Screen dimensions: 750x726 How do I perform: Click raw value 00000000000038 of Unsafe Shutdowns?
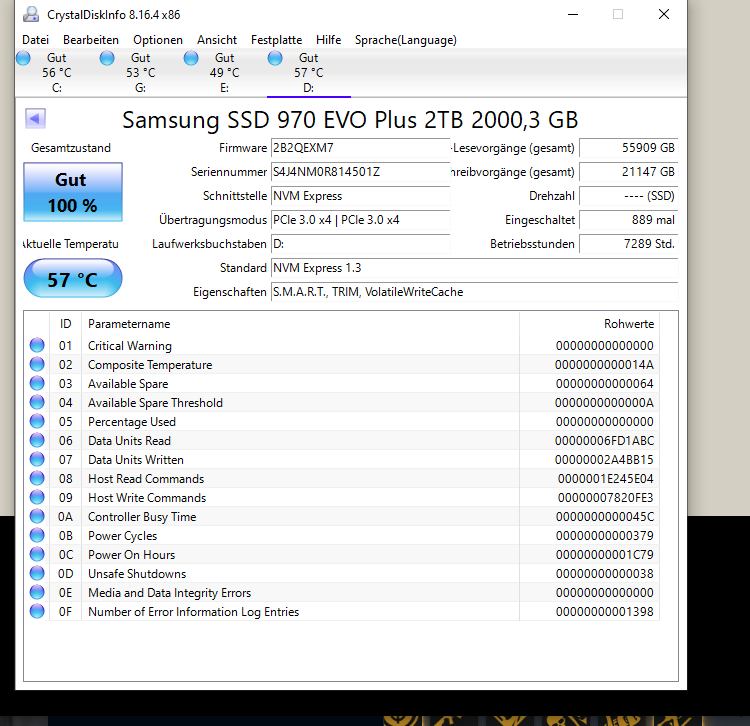pyautogui.click(x=604, y=573)
